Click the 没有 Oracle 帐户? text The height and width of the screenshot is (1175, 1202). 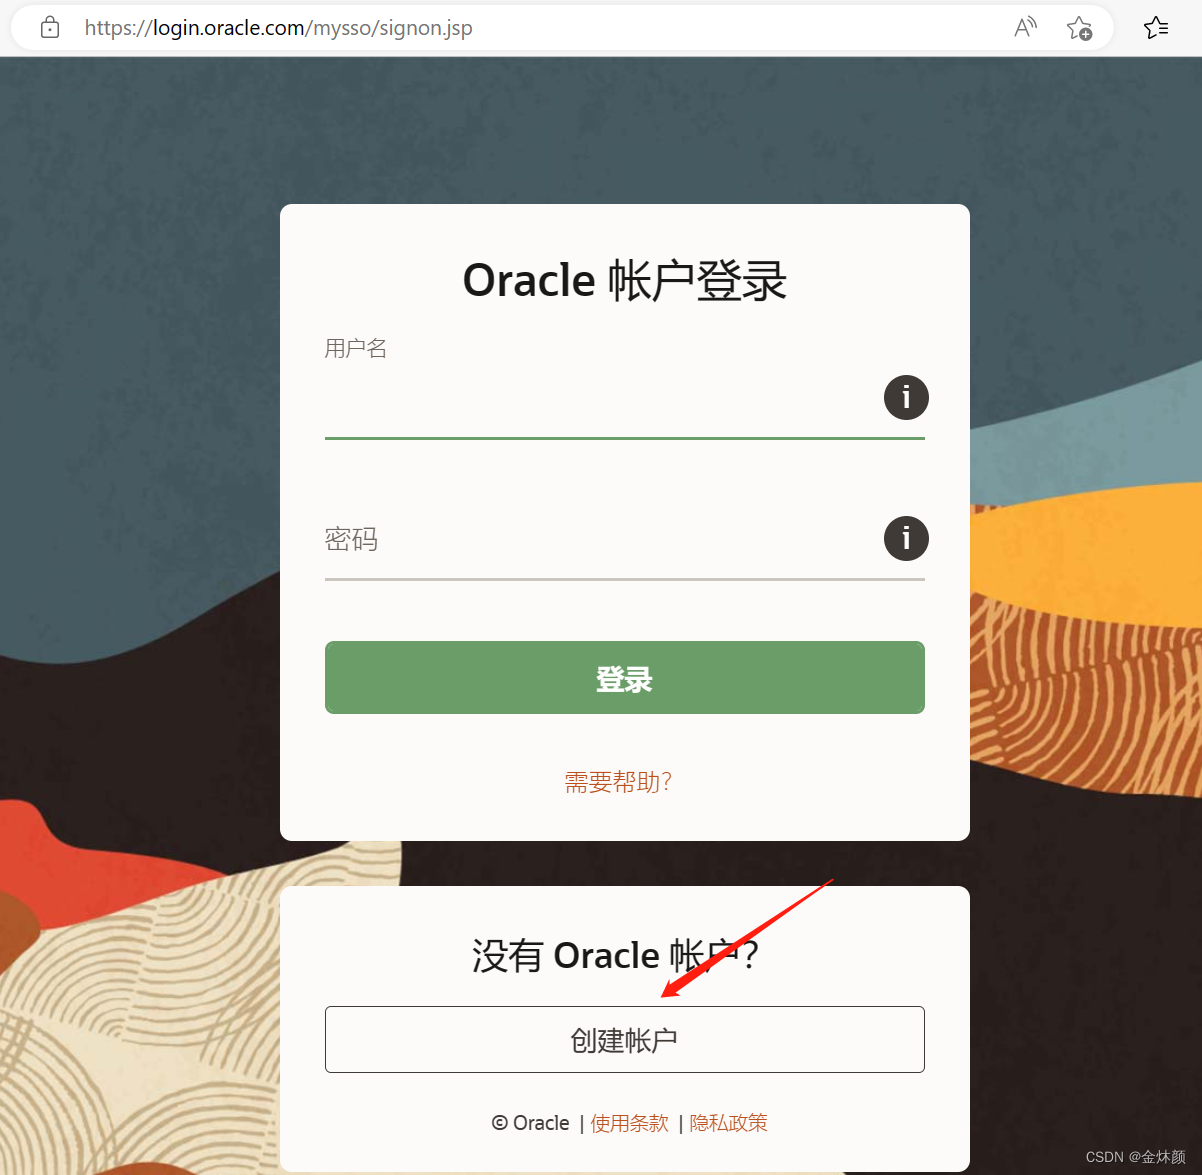tap(616, 956)
